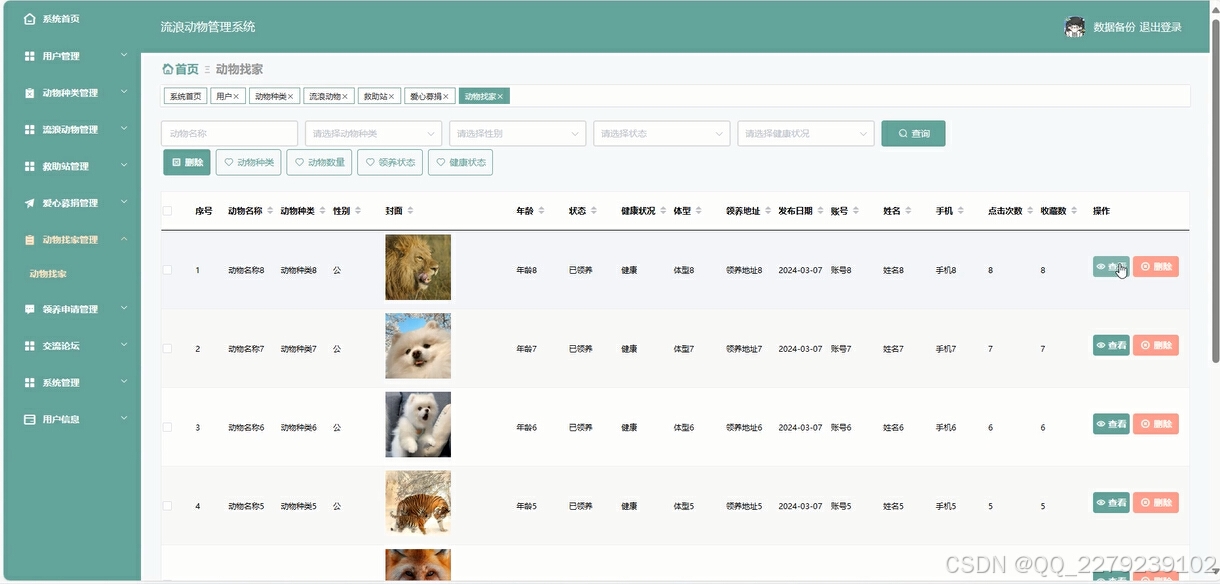
Task: Open the tiger cover thumbnail in row 4
Action: [x=418, y=503]
